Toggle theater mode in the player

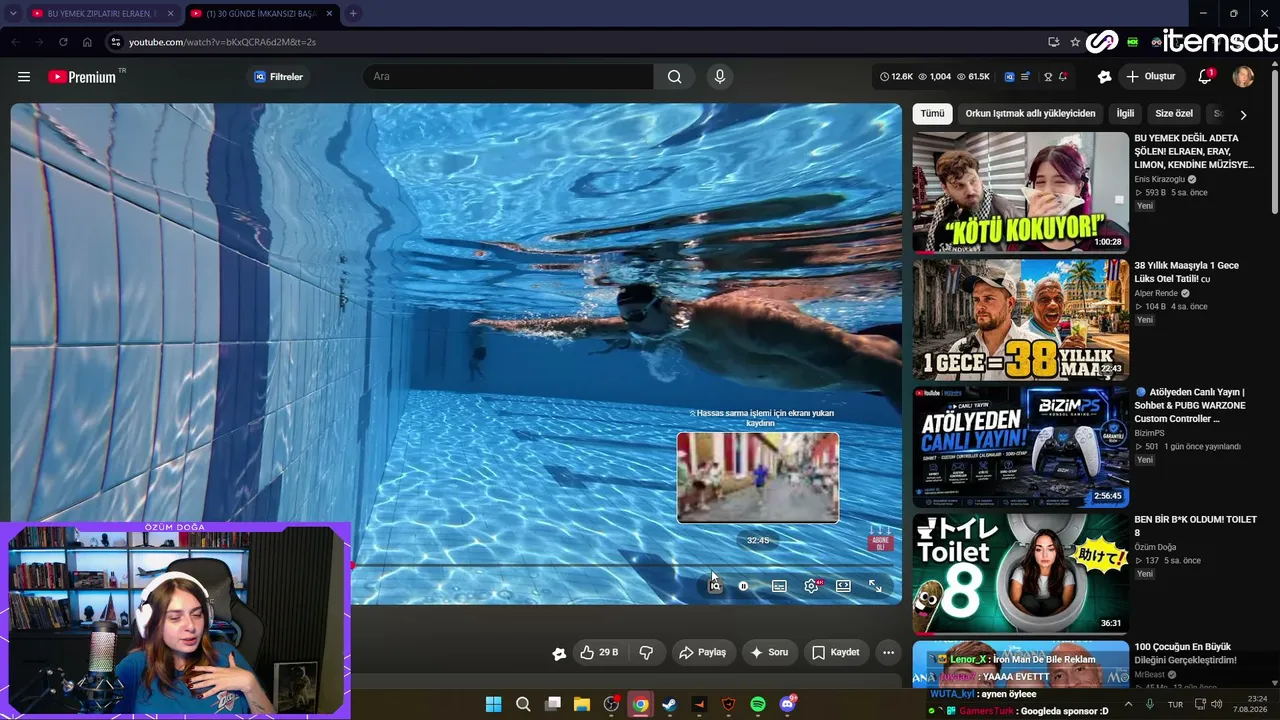(843, 586)
